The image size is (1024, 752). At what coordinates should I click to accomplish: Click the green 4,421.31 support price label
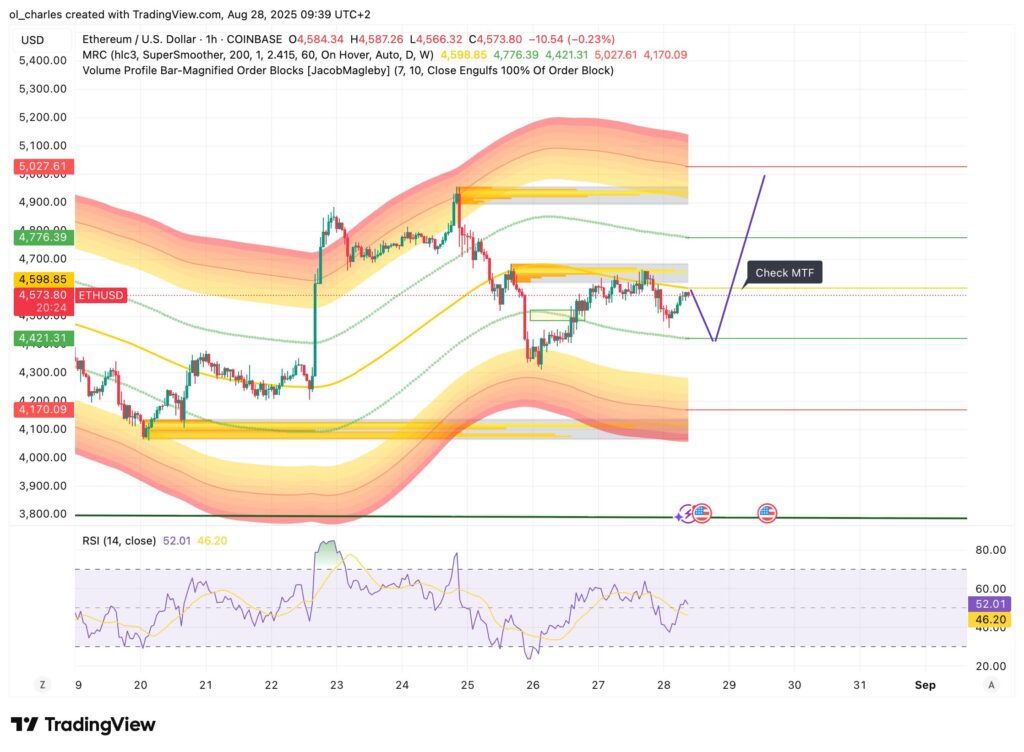(44, 338)
